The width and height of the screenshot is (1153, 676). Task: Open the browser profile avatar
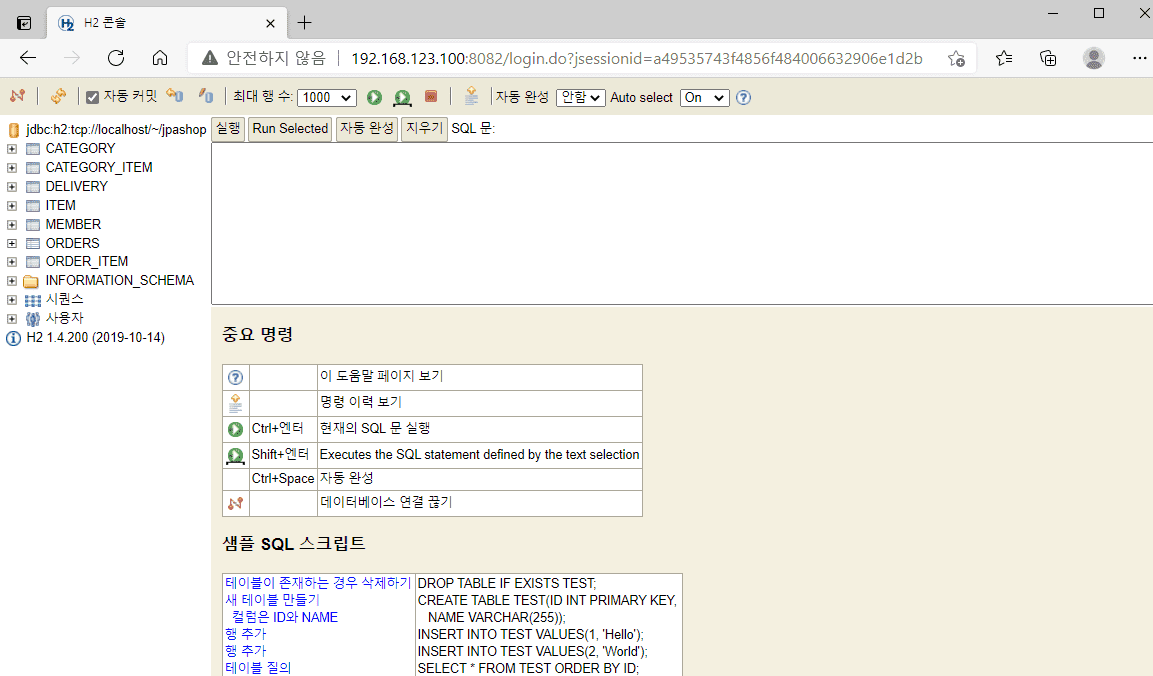click(x=1094, y=58)
